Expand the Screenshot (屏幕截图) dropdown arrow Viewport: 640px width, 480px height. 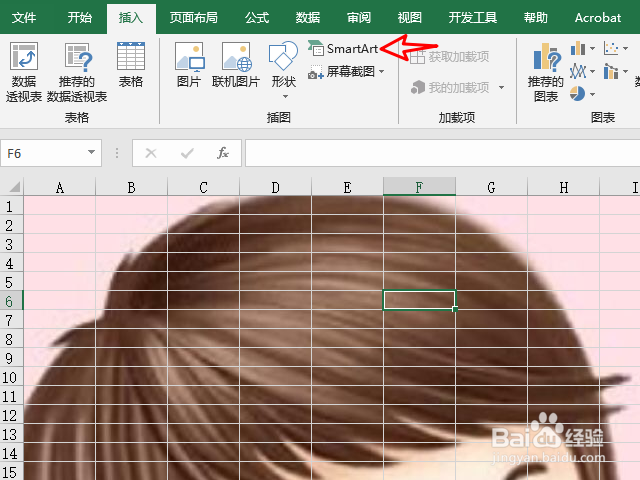(381, 72)
